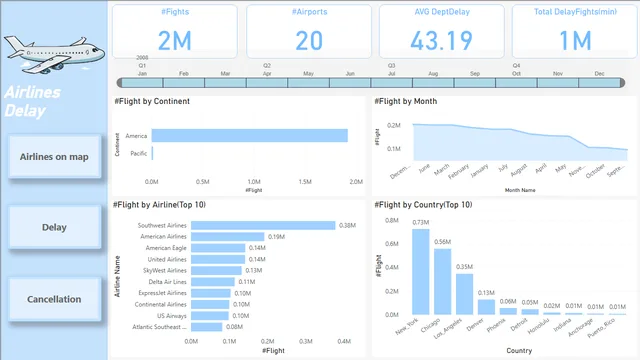Click the Chicago column in country chart

click(x=442, y=282)
